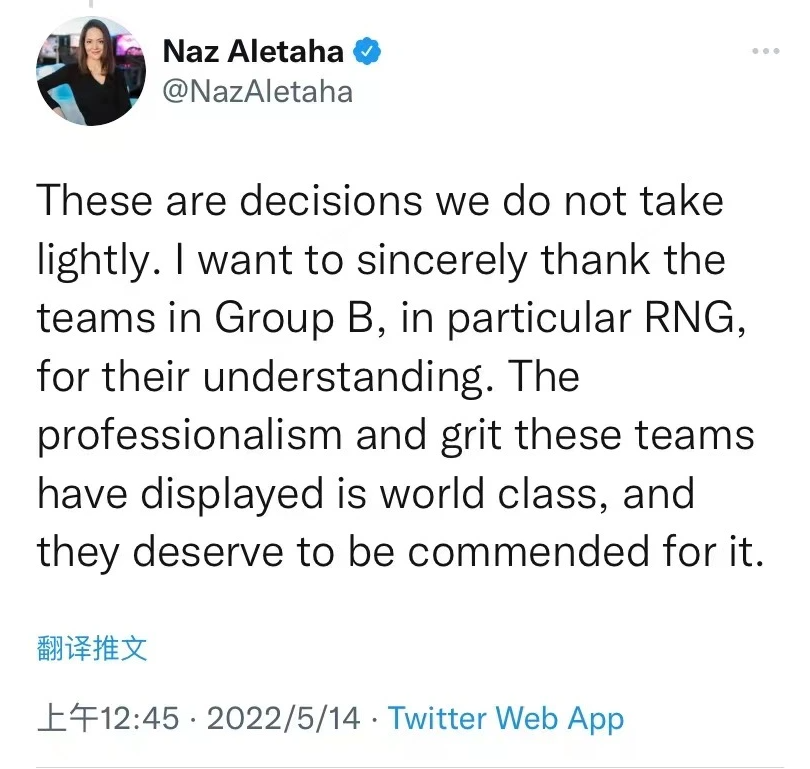This screenshot has height=769, width=810.
Task: Open the three-dot more options menu
Action: pyautogui.click(x=765, y=50)
